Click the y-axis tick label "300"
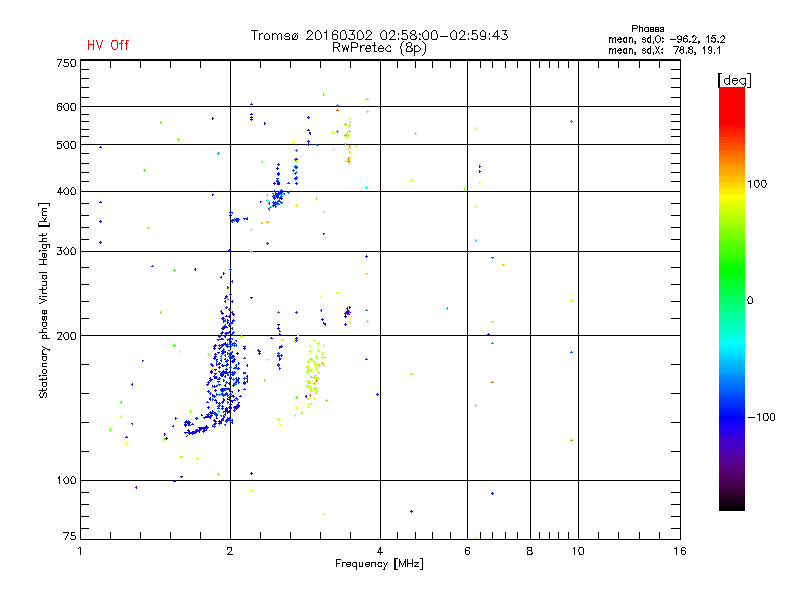The image size is (800, 600). [x=66, y=251]
